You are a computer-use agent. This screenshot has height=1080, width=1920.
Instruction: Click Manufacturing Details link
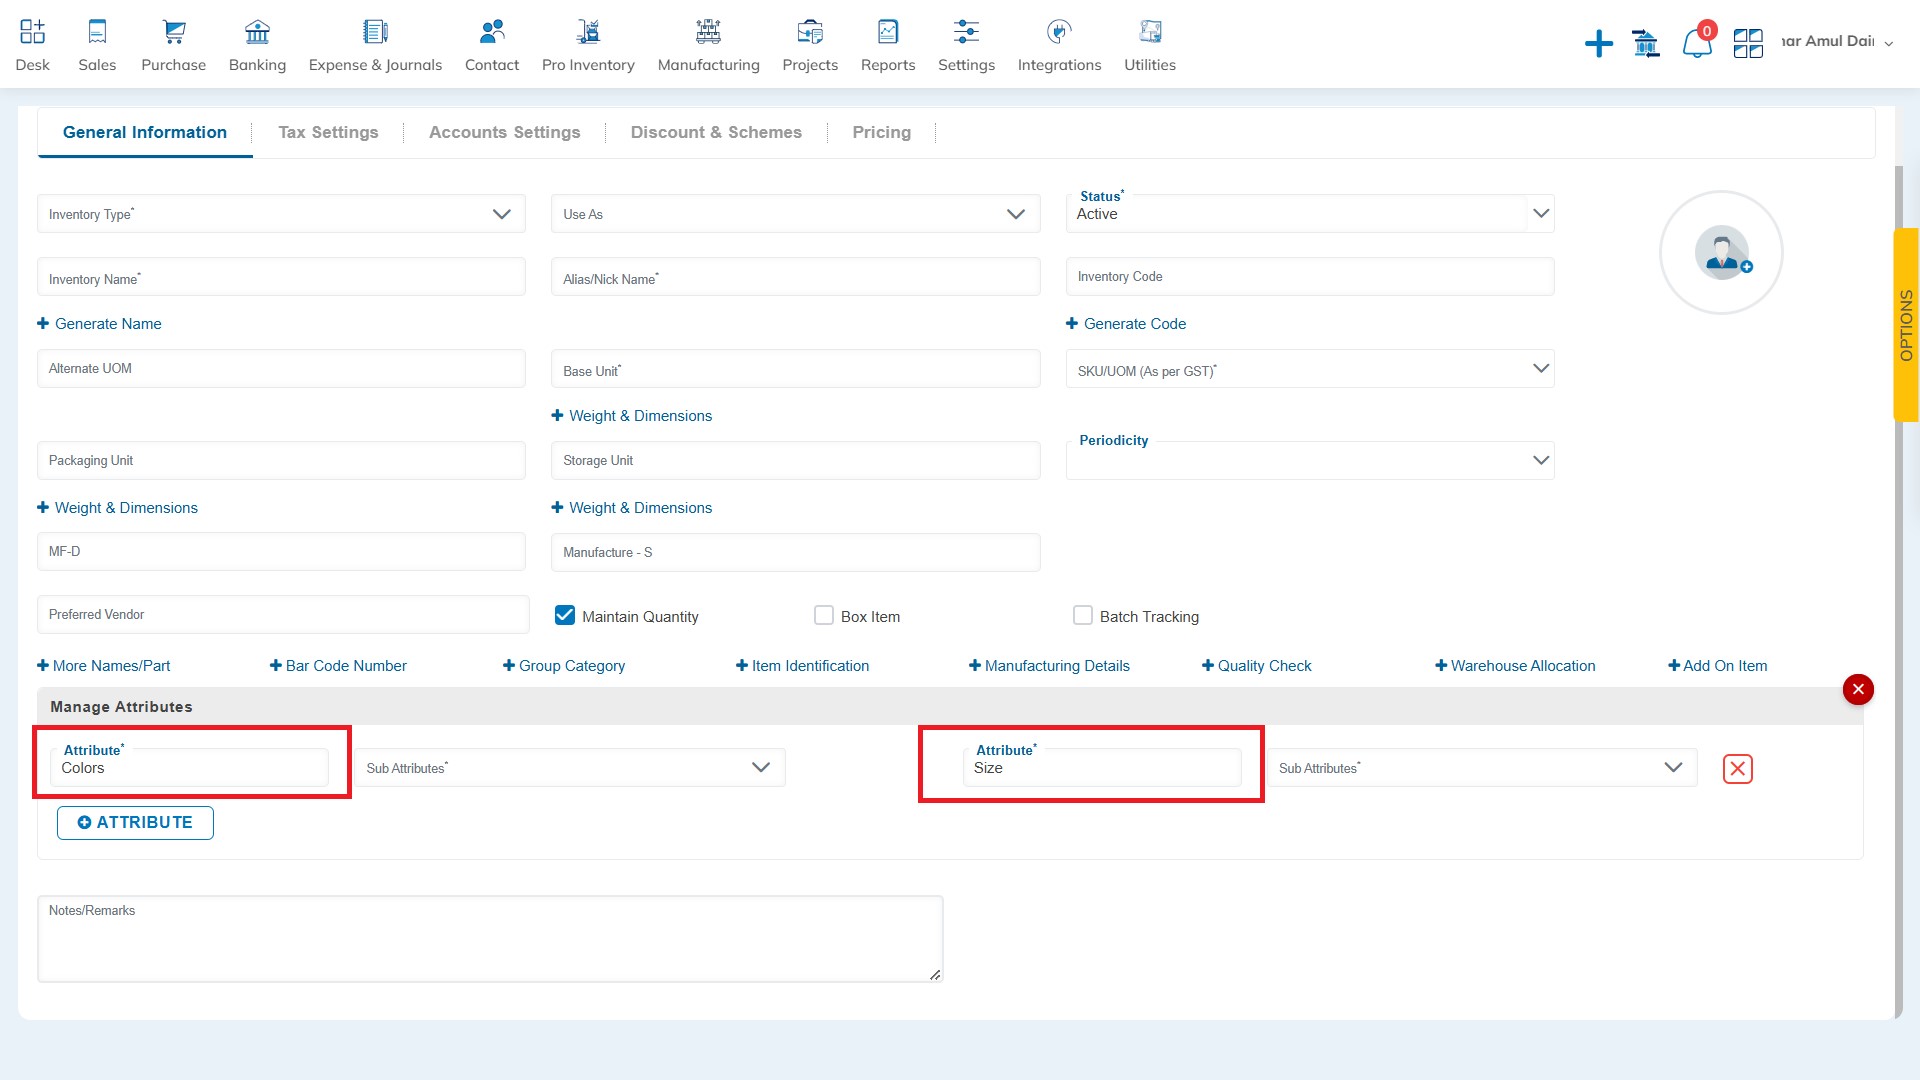(1049, 666)
